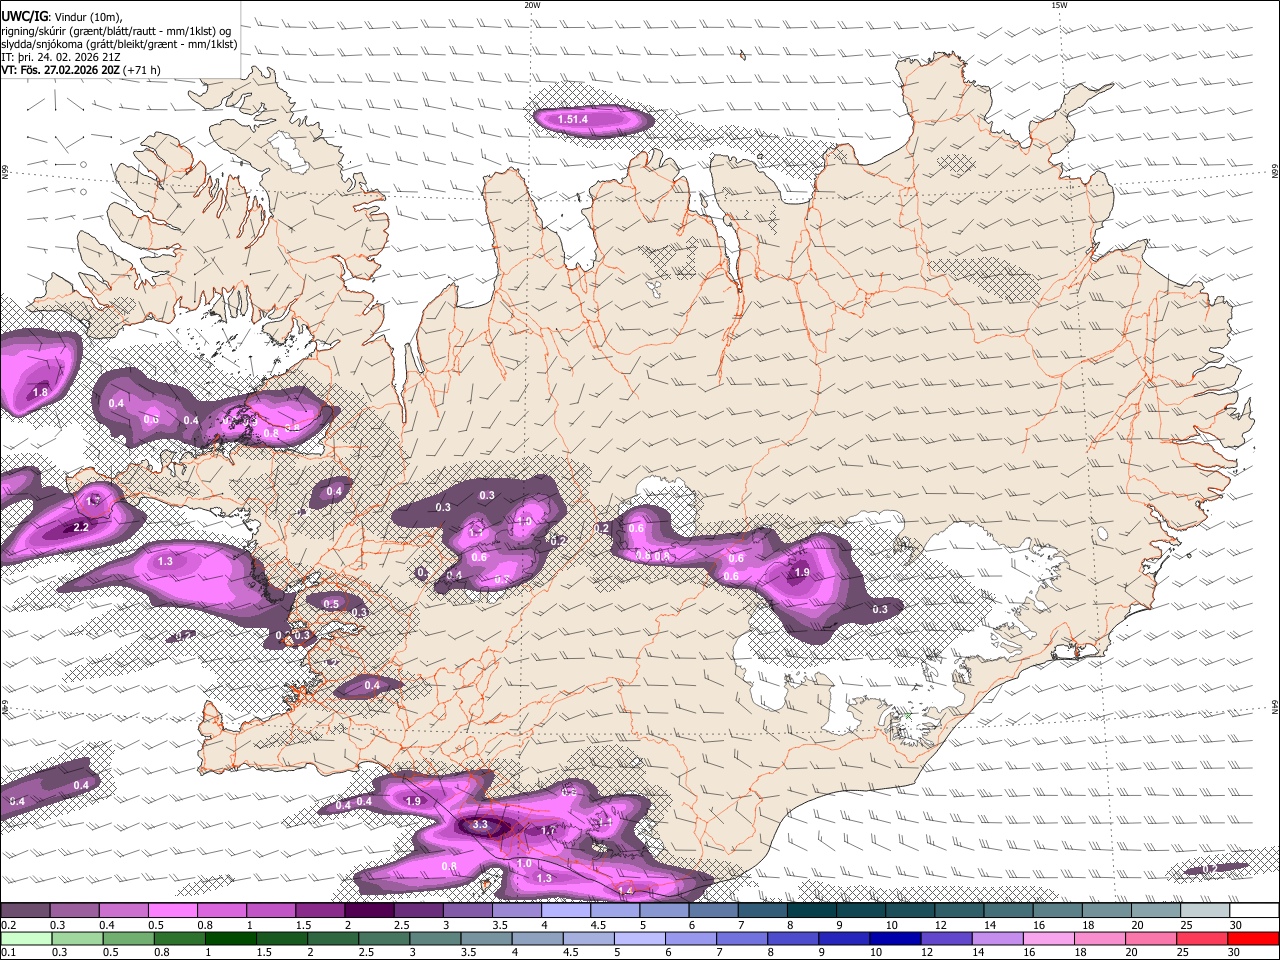Screen dimensions: 1280x960
Task: Click the lower-row legend label 25
Action: pyautogui.click(x=1185, y=952)
